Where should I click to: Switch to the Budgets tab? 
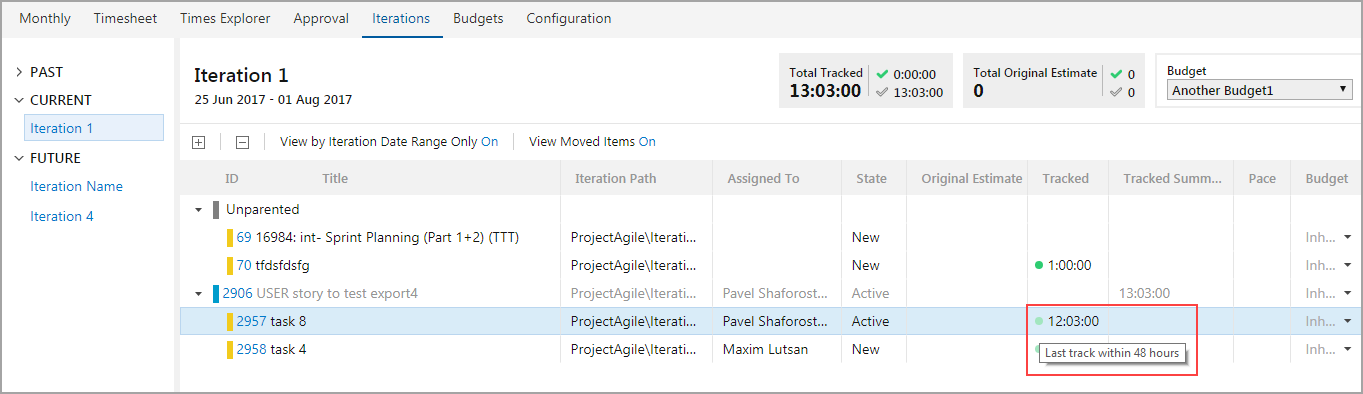(478, 18)
